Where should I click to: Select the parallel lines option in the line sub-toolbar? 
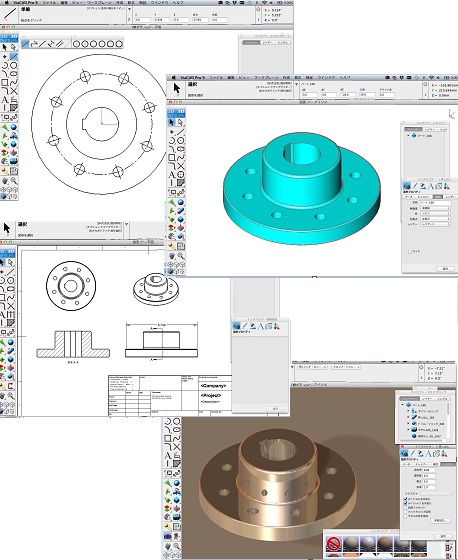coord(60,44)
